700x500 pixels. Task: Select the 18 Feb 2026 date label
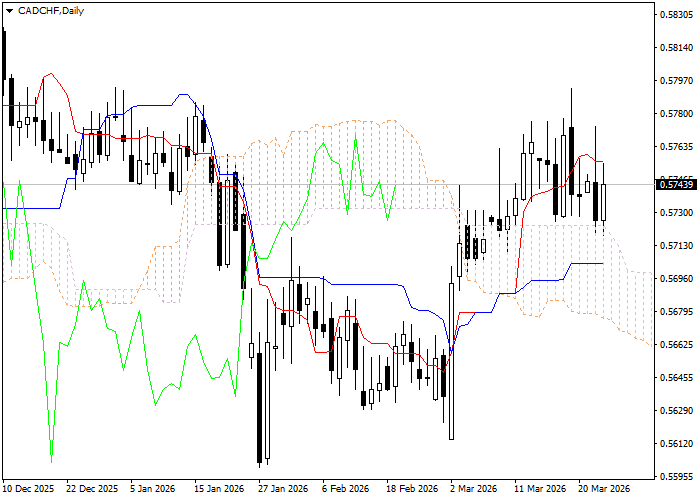coord(410,489)
